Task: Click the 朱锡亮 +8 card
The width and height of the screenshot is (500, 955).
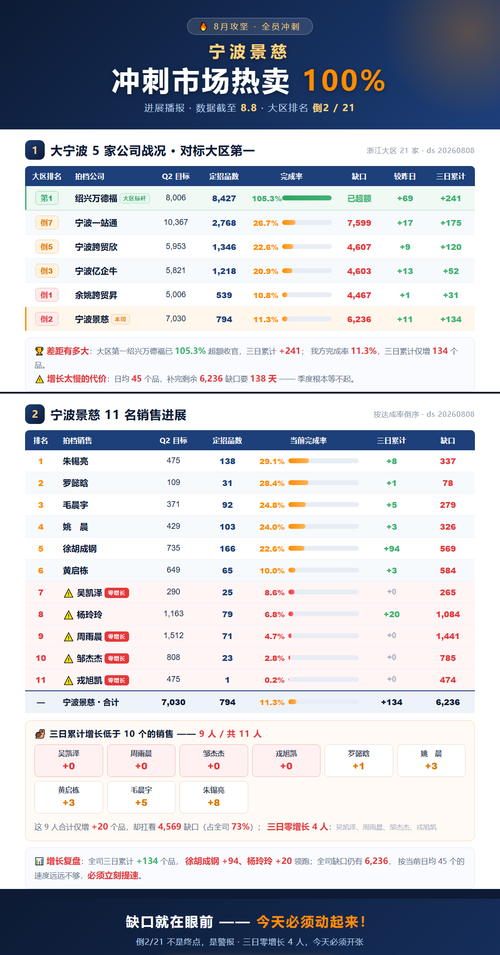Action: pyautogui.click(x=214, y=797)
